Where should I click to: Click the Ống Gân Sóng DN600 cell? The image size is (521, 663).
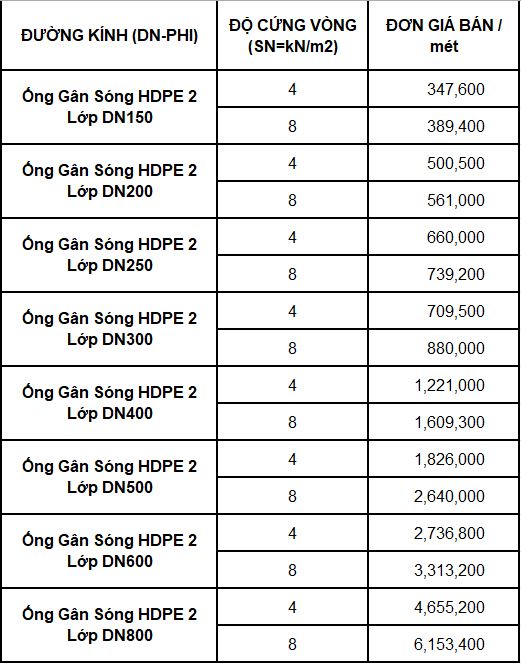[109, 551]
